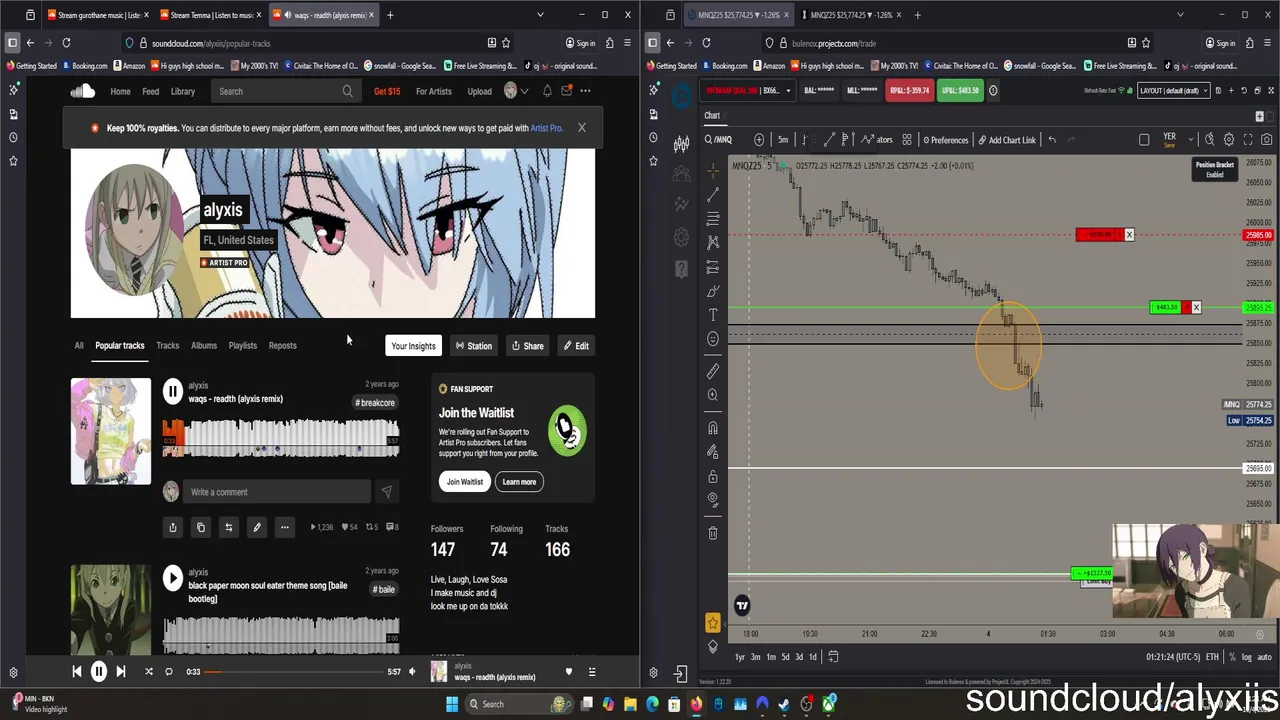Open the 5m timeframe selector
This screenshot has width=1280, height=720.
click(x=783, y=140)
